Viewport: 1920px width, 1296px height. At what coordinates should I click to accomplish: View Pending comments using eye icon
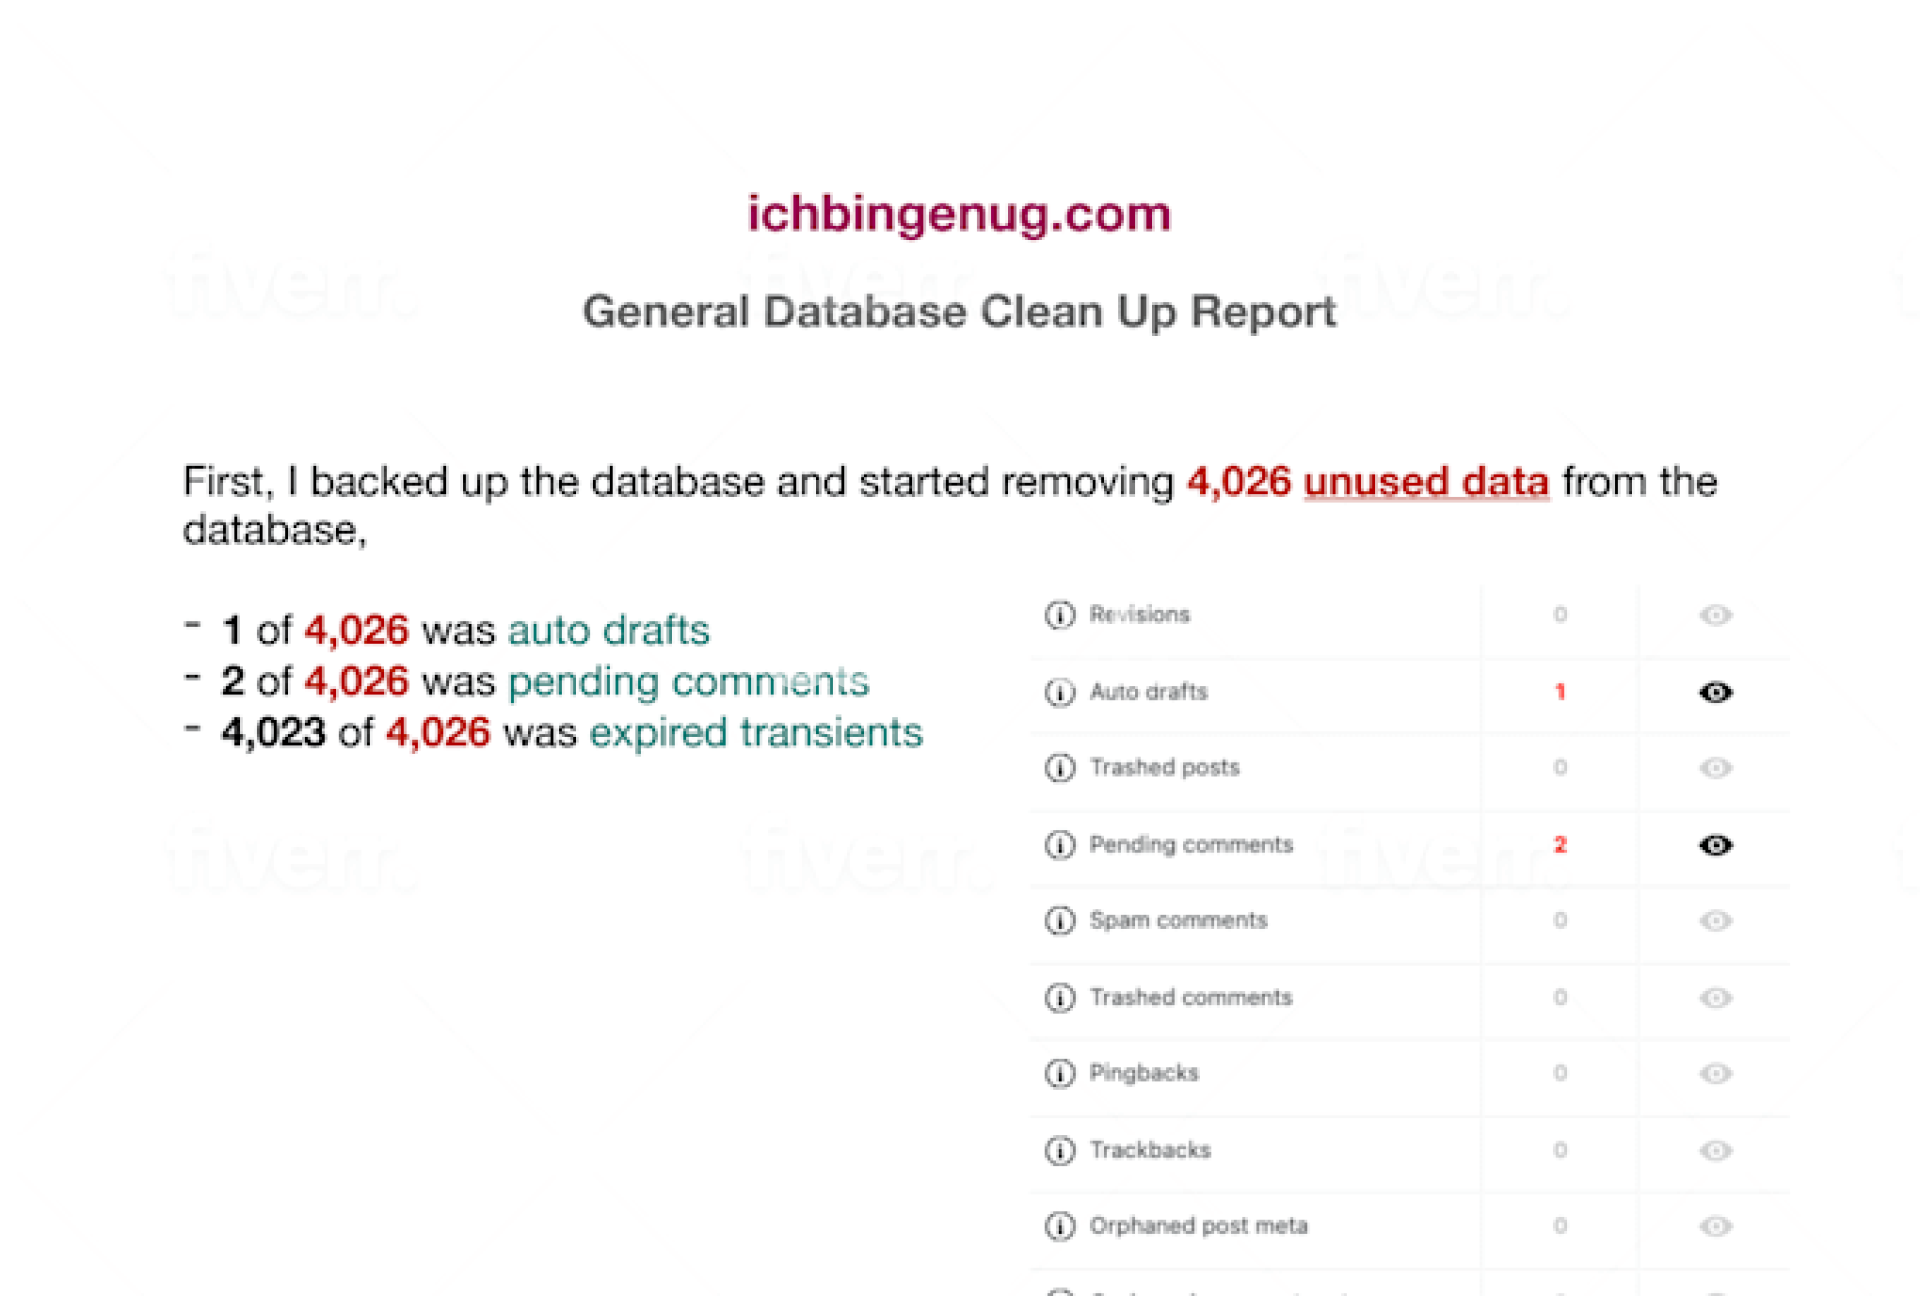1715,845
